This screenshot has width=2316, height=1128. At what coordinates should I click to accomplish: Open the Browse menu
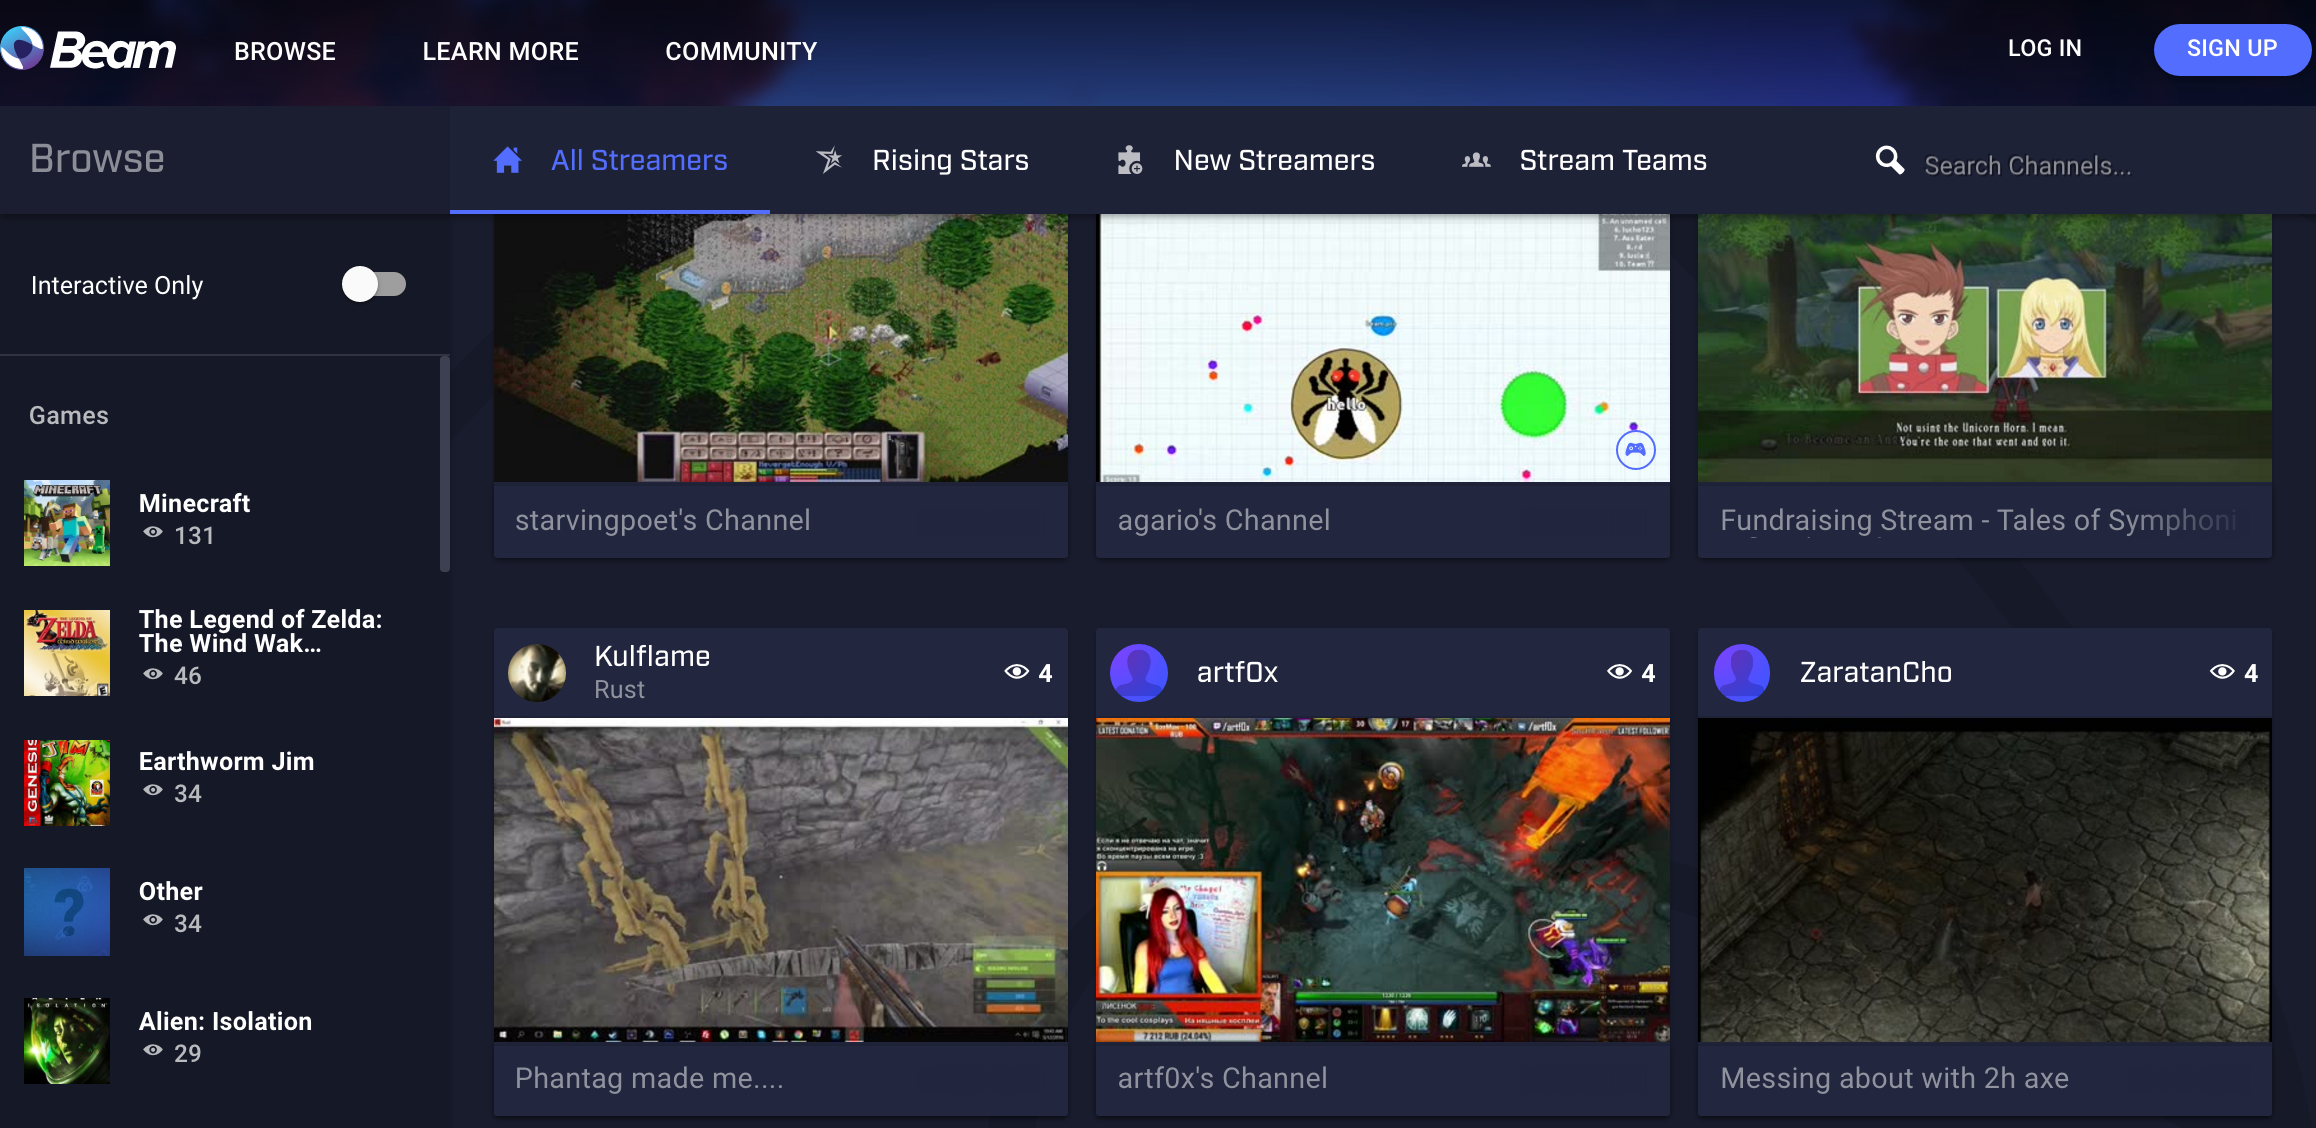[285, 50]
